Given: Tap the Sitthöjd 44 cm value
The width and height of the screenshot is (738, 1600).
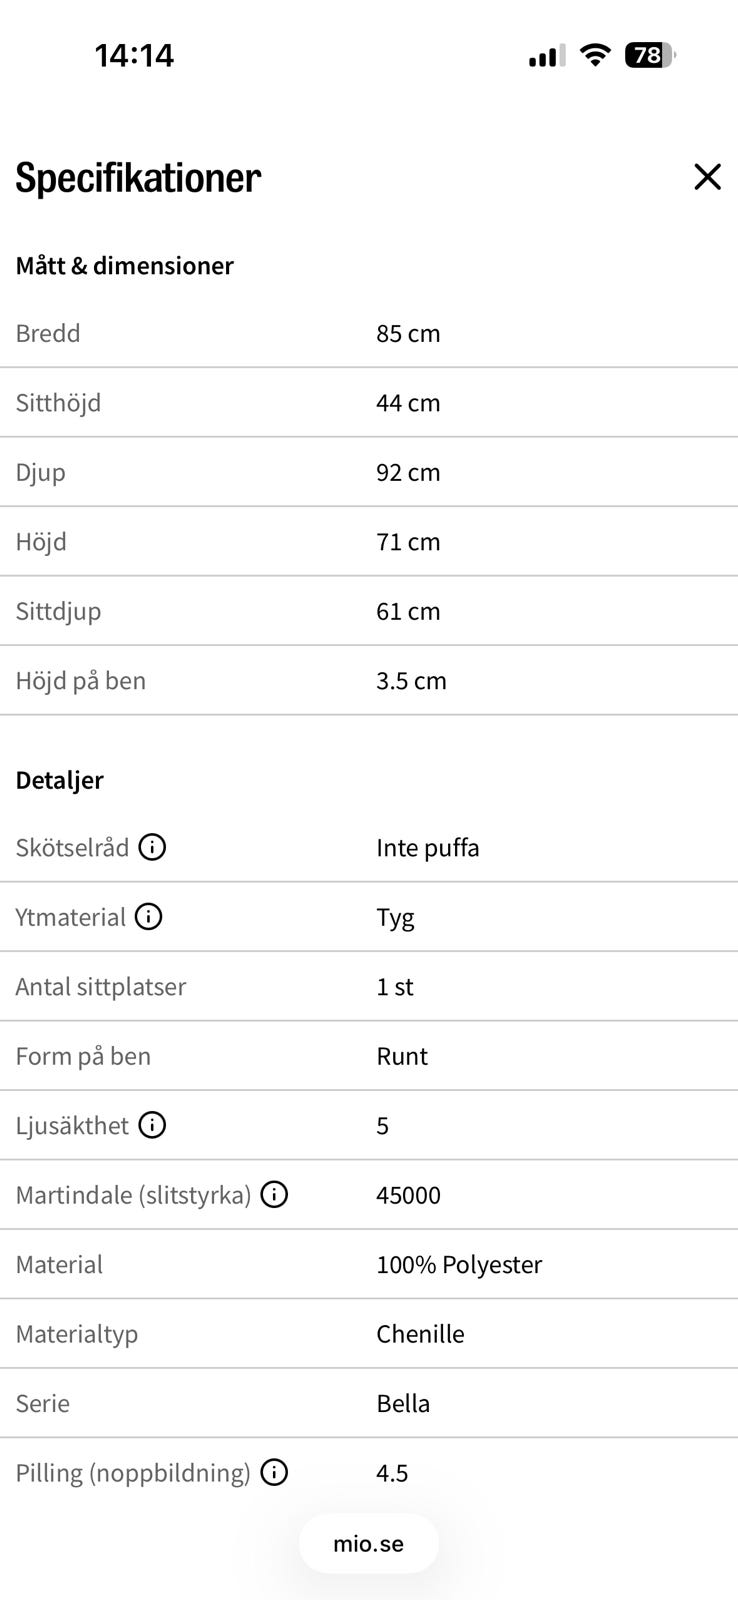Looking at the screenshot, I should point(408,402).
